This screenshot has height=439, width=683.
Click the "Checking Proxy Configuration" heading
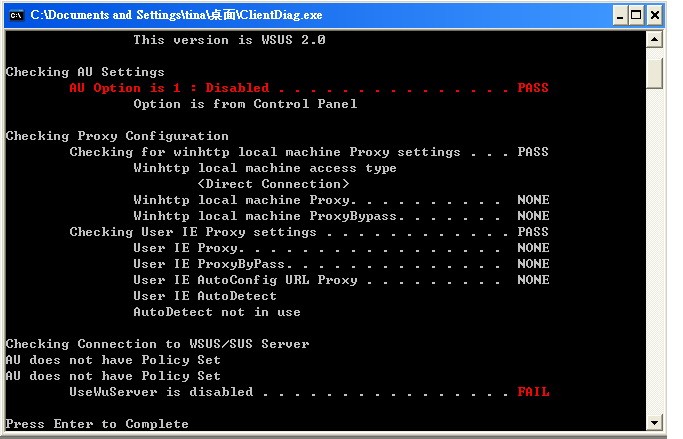pos(117,136)
